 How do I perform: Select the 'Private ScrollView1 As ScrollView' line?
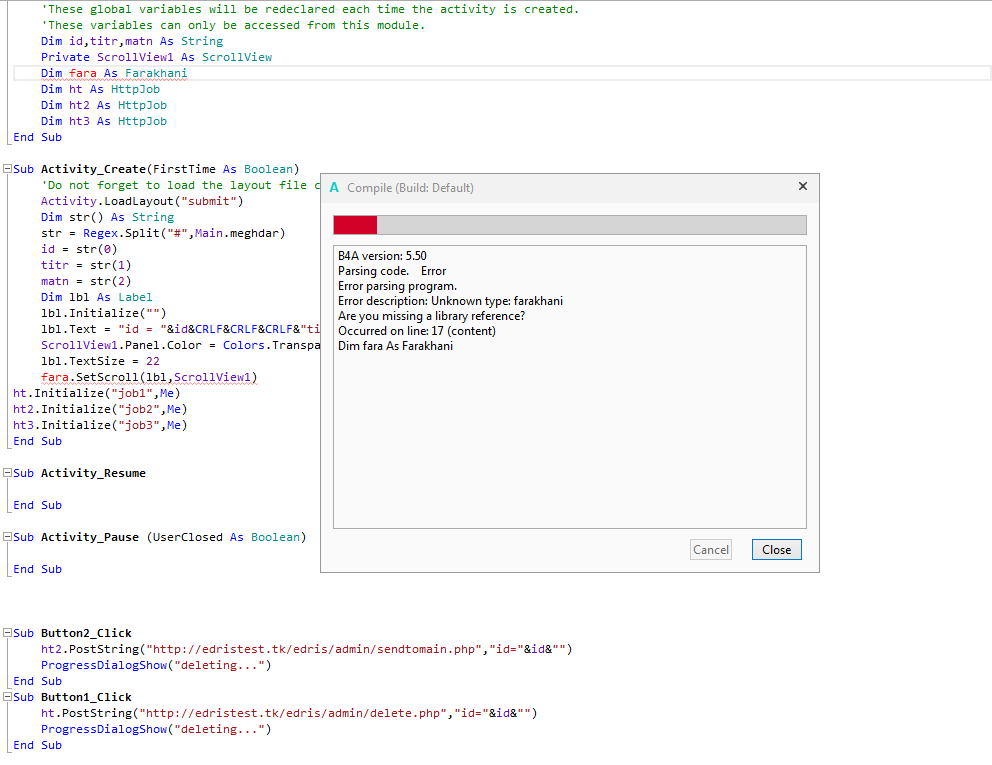(156, 57)
